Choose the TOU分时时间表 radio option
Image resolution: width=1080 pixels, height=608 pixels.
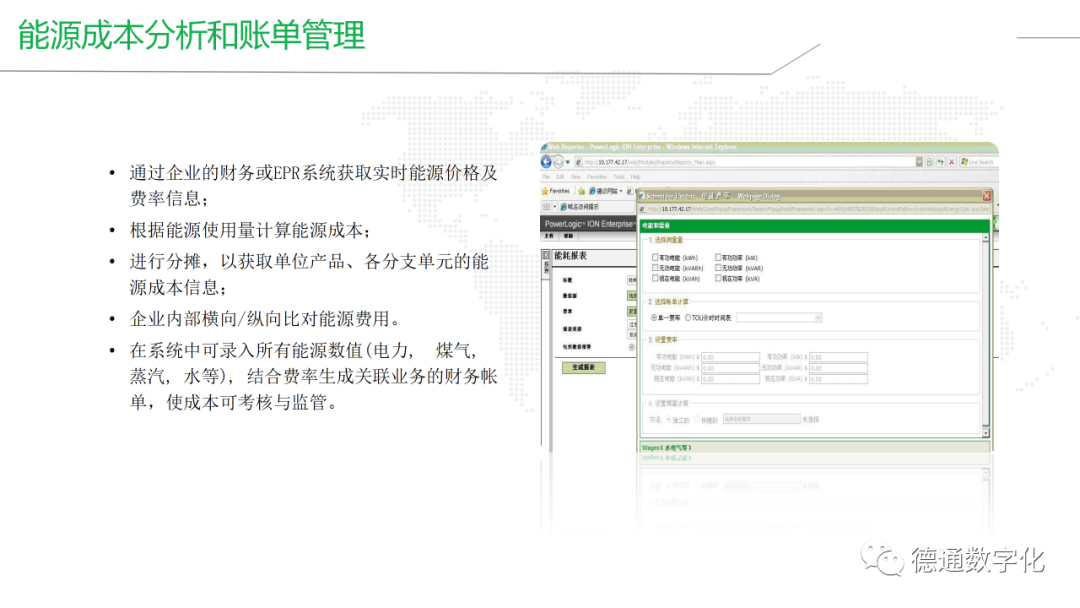688,317
